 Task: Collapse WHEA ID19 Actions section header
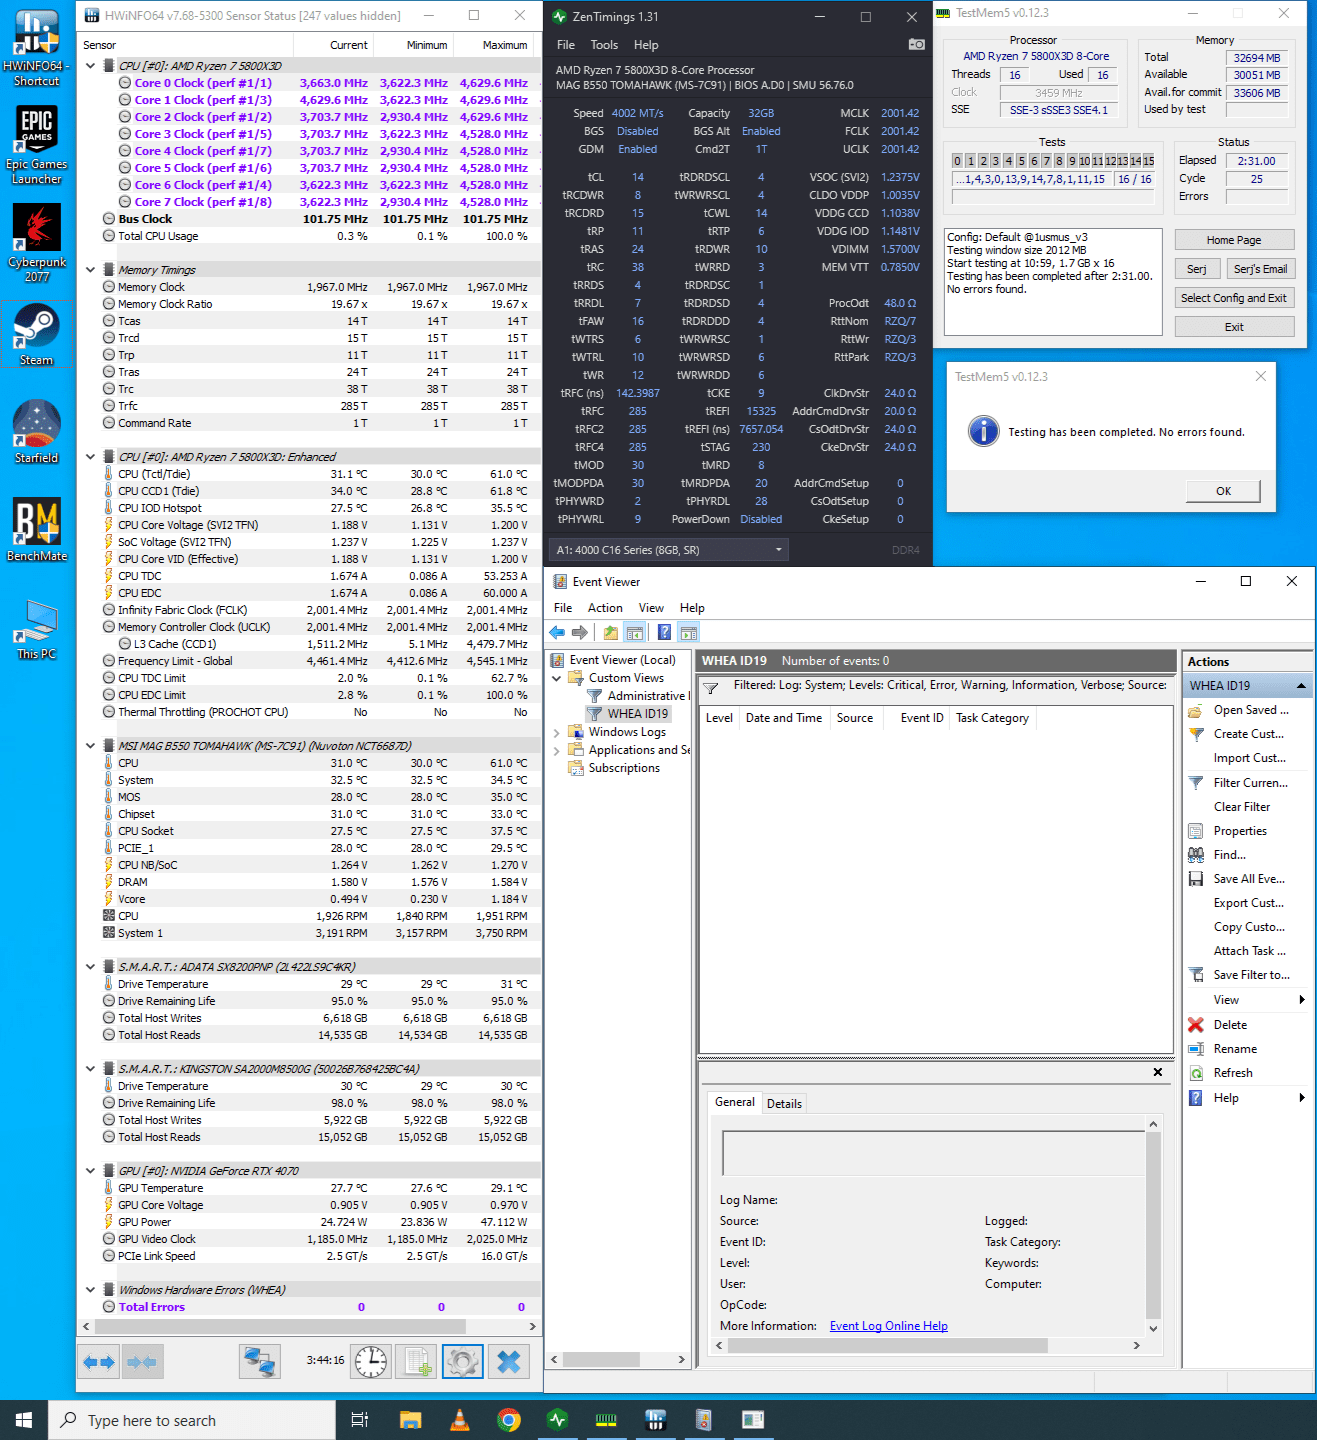(x=1301, y=686)
